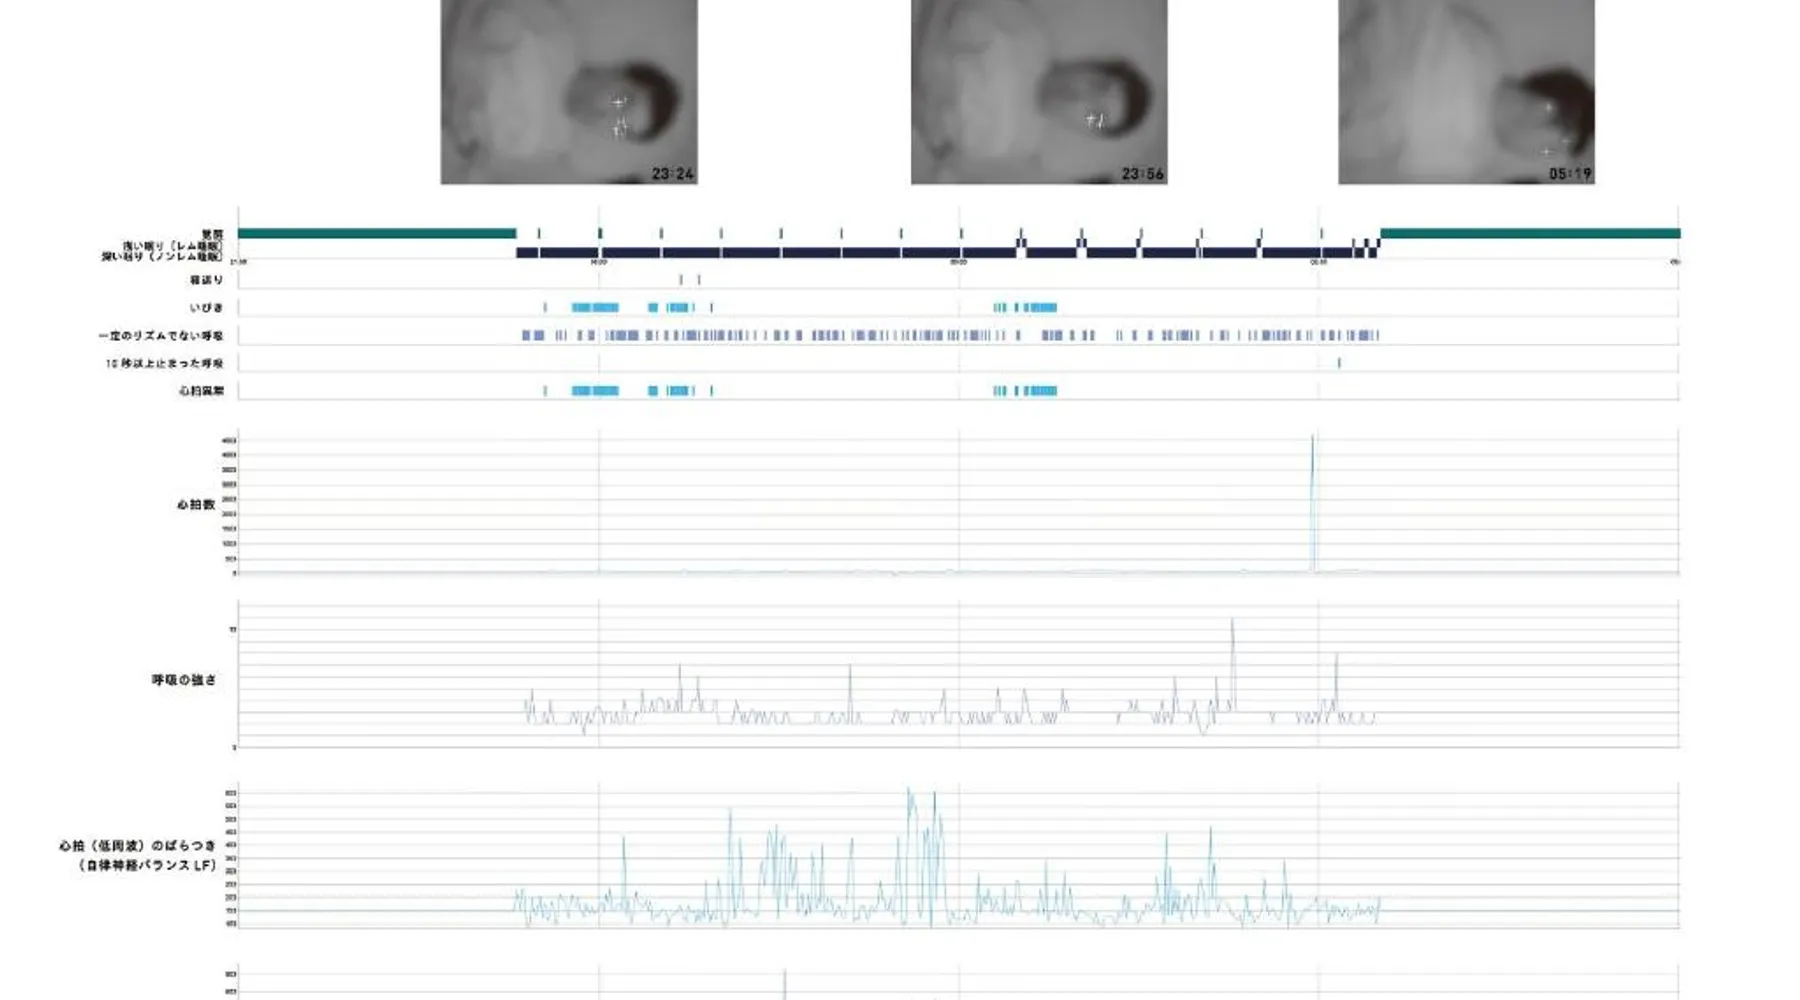This screenshot has width=1800, height=1000.
Task: Select the last いびき event cluster
Action: 1026,308
